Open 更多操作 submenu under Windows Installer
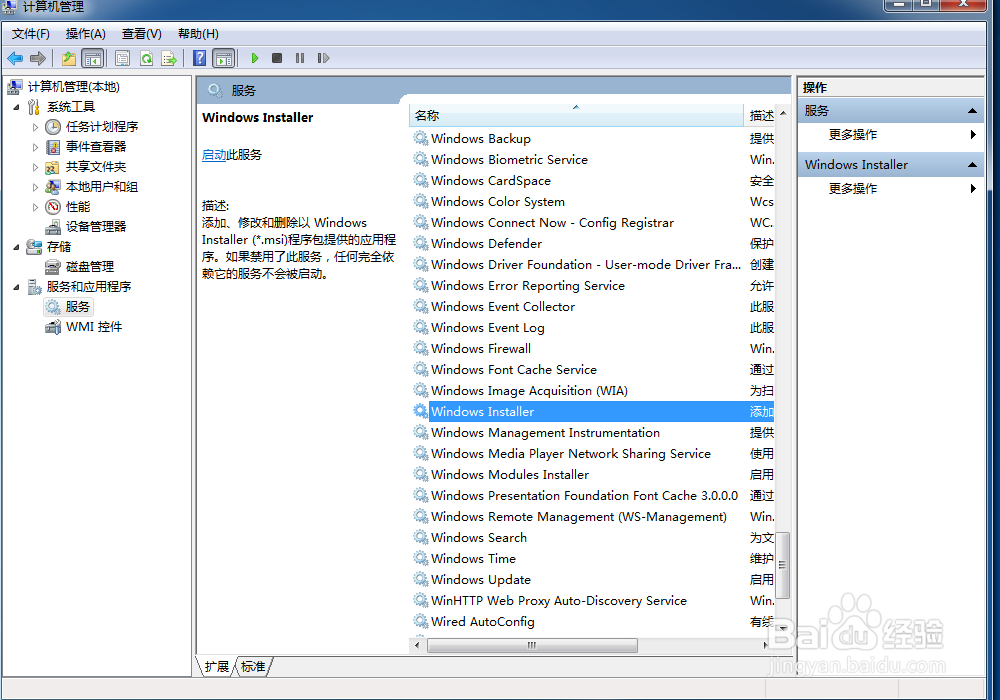The image size is (1000, 700). [890, 188]
